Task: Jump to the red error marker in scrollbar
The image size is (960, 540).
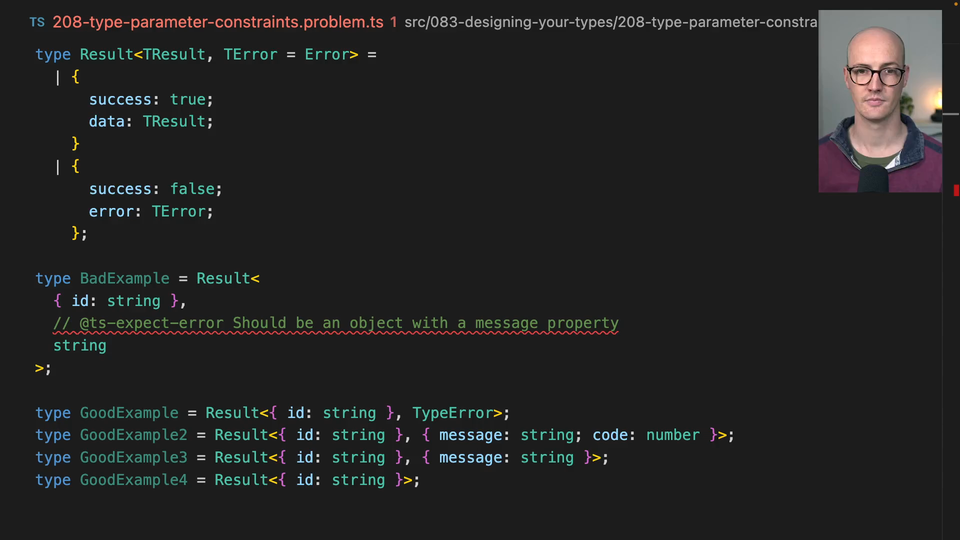Action: click(x=955, y=190)
